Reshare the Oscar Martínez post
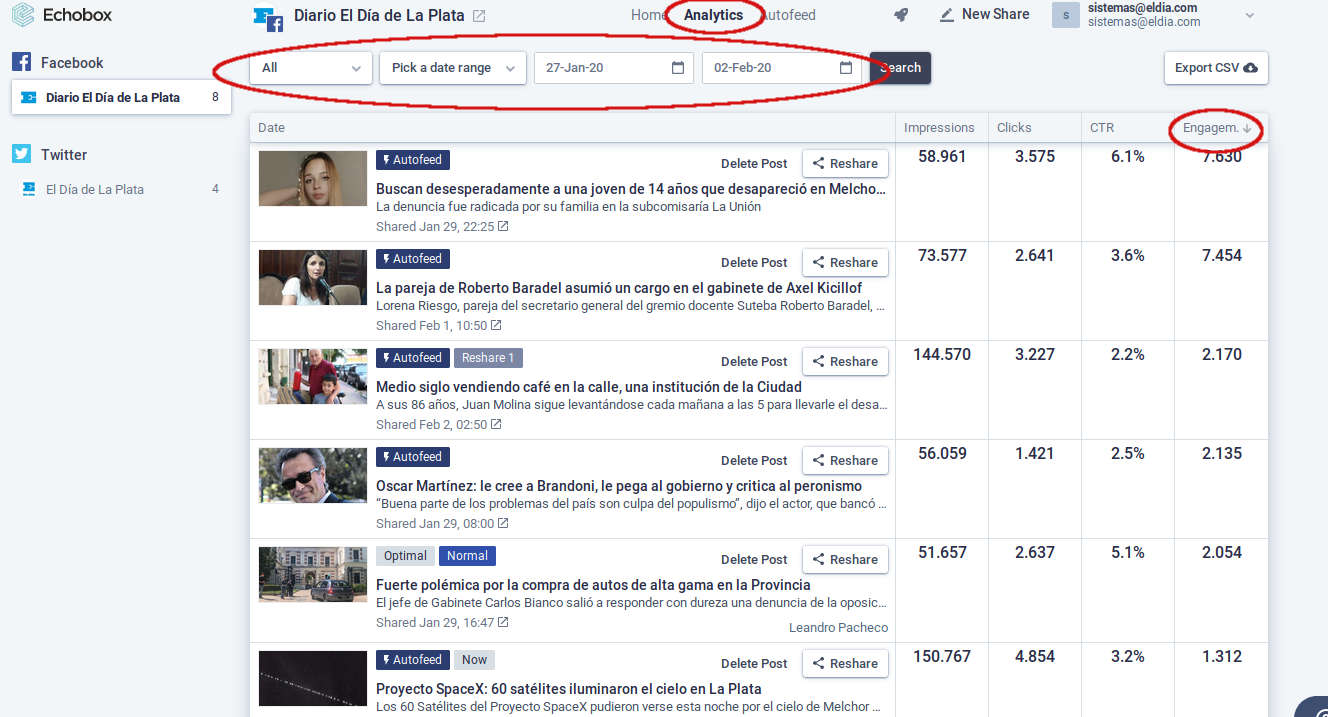 point(845,460)
